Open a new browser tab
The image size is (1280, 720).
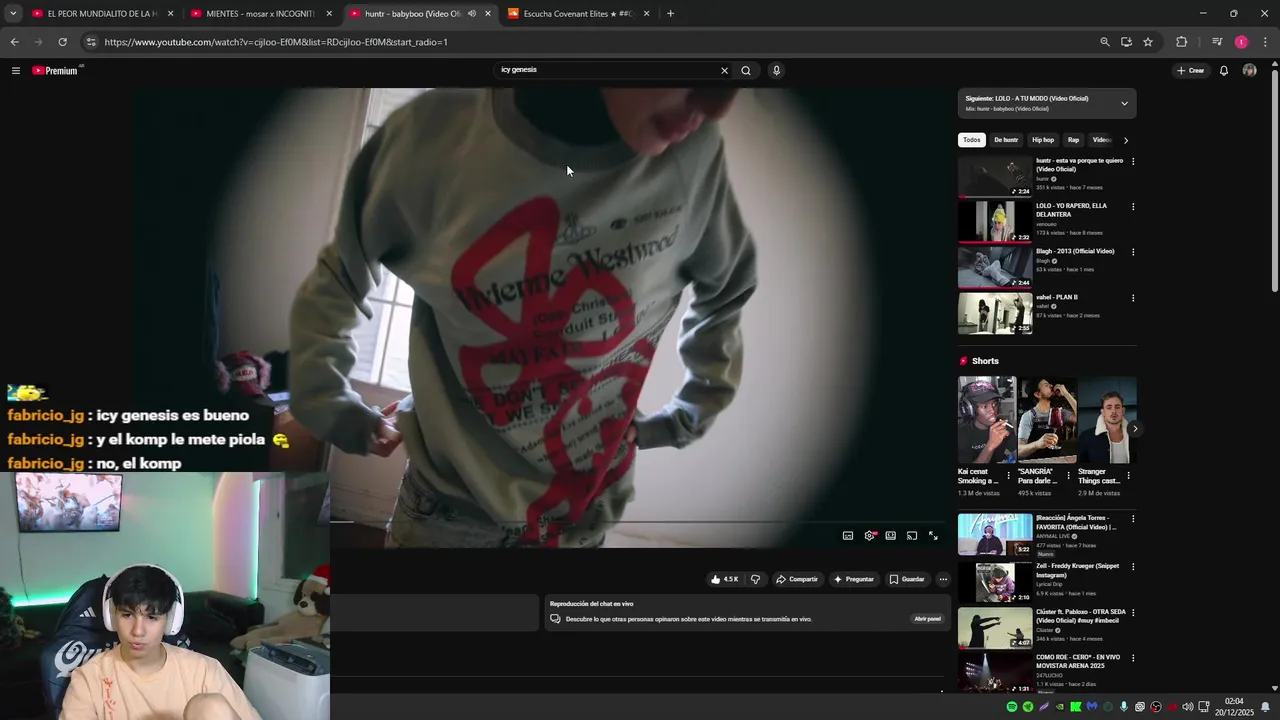coord(670,13)
